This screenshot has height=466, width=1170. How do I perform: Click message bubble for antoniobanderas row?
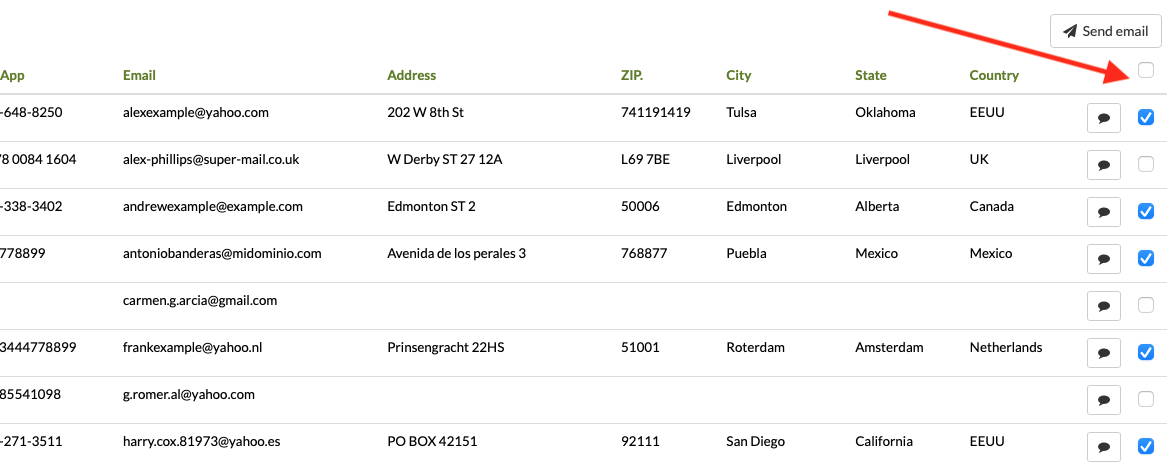coord(1104,259)
